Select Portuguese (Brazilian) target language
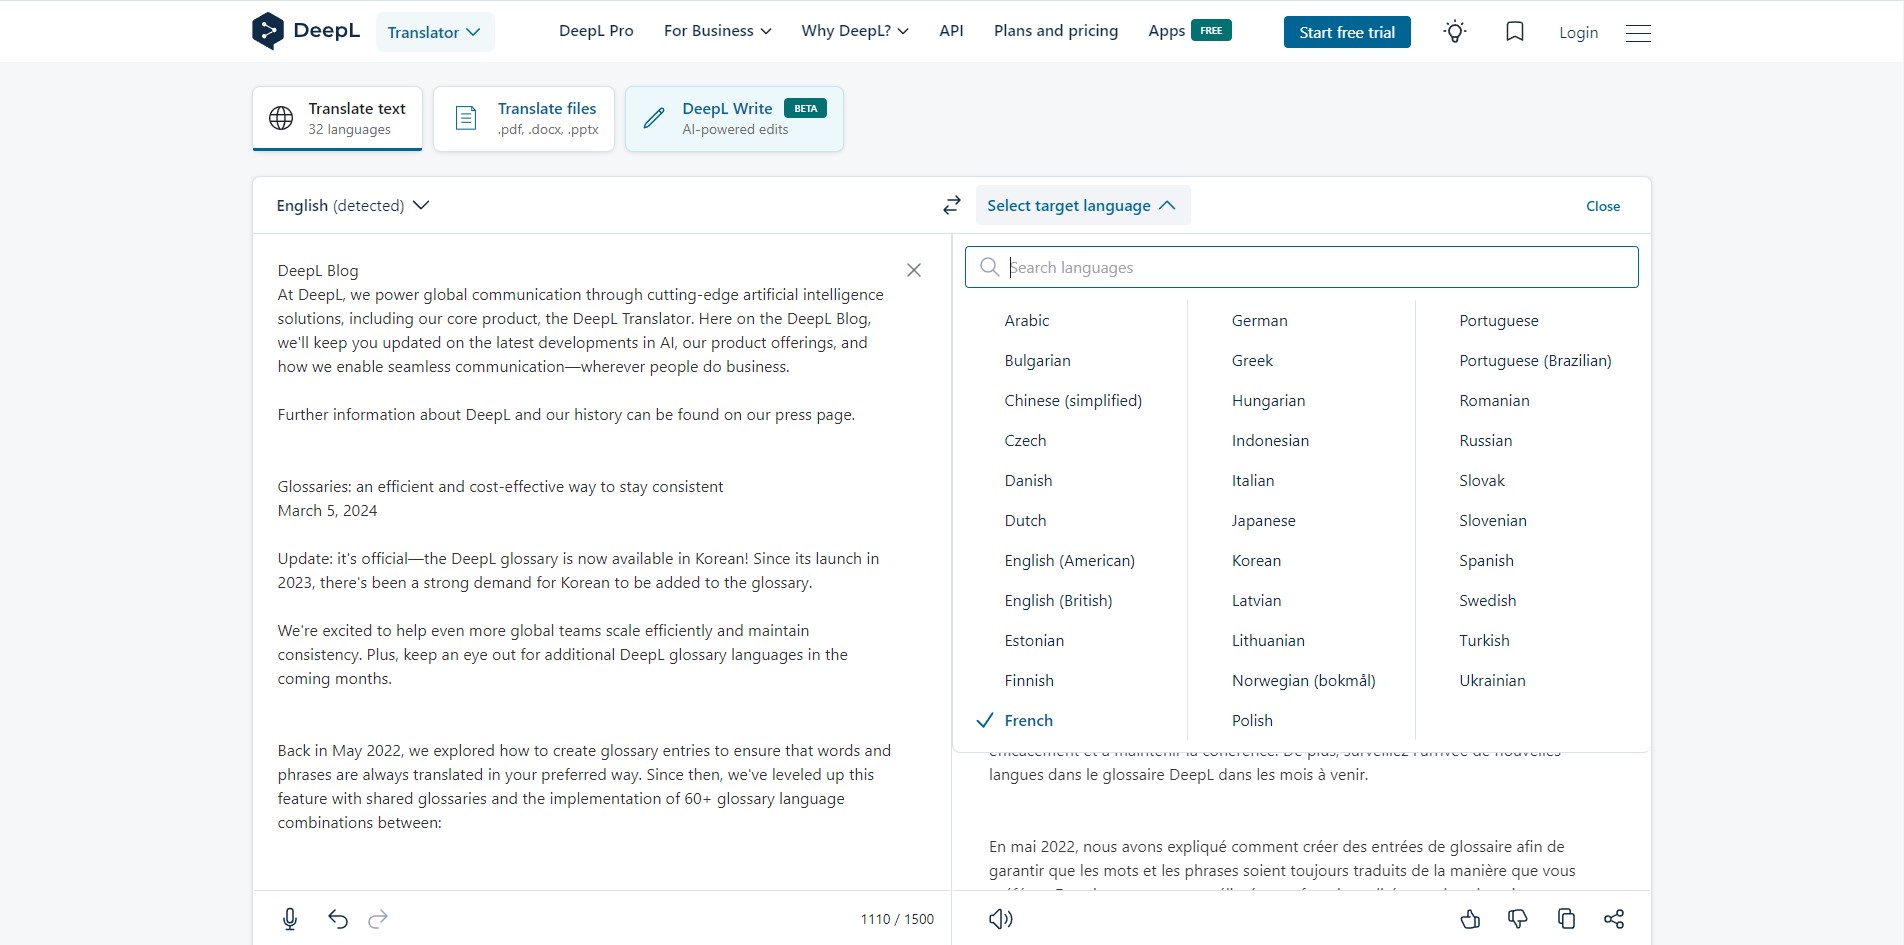Image resolution: width=1904 pixels, height=945 pixels. click(1535, 360)
